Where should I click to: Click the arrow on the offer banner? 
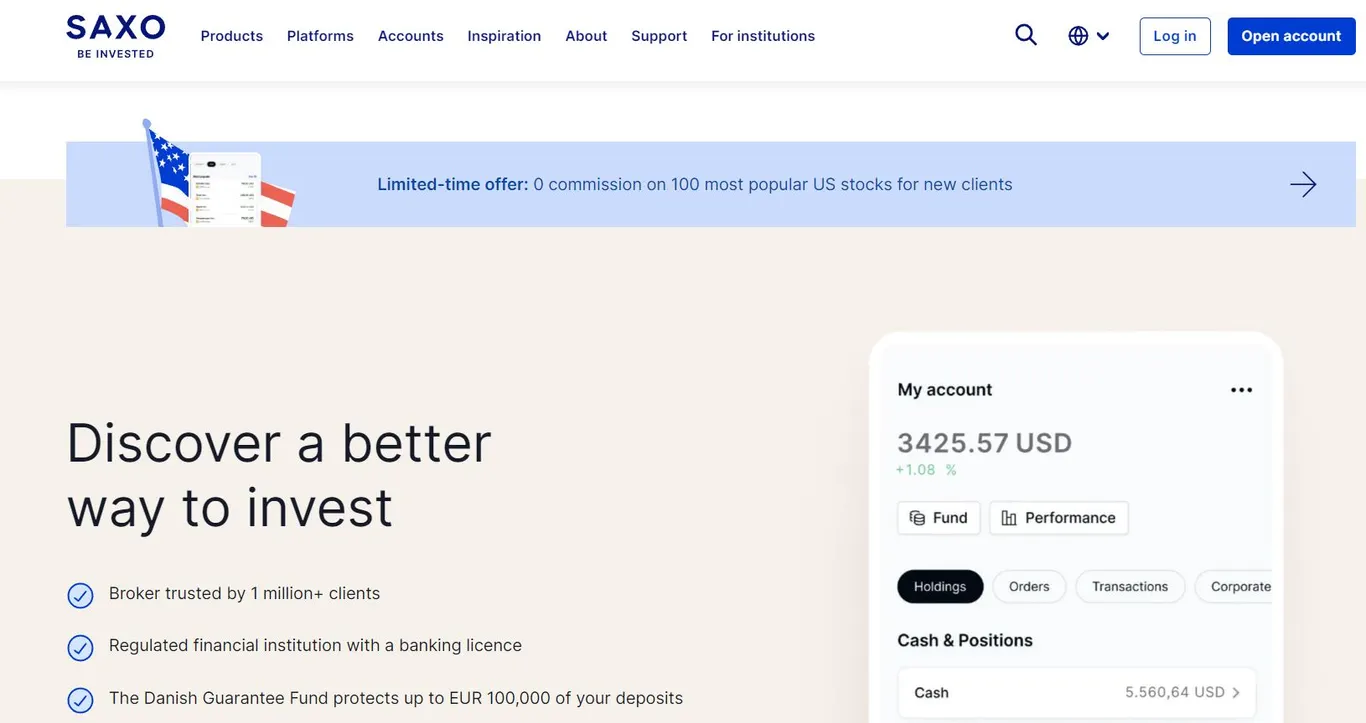pos(1303,184)
